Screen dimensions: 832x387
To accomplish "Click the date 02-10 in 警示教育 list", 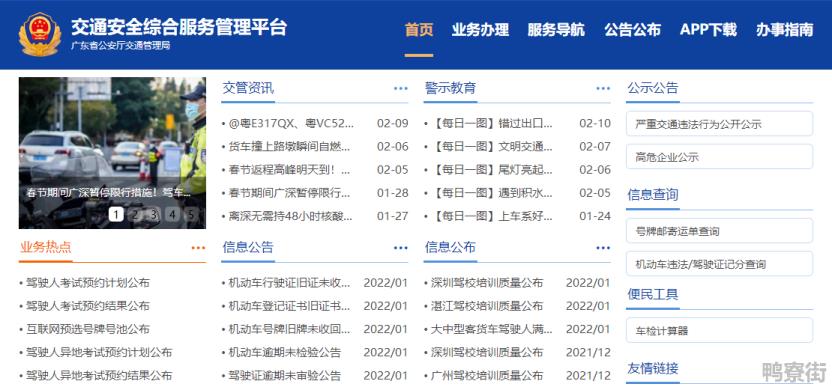I will pyautogui.click(x=595, y=124).
